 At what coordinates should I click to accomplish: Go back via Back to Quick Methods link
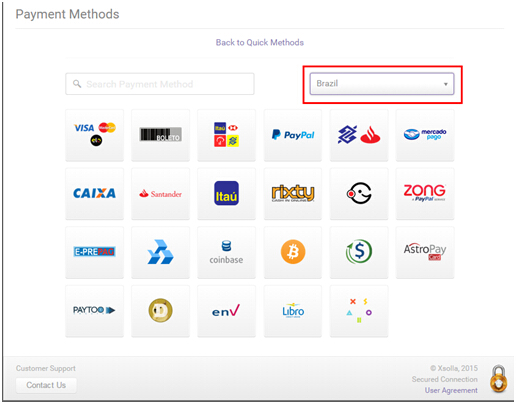[x=260, y=43]
